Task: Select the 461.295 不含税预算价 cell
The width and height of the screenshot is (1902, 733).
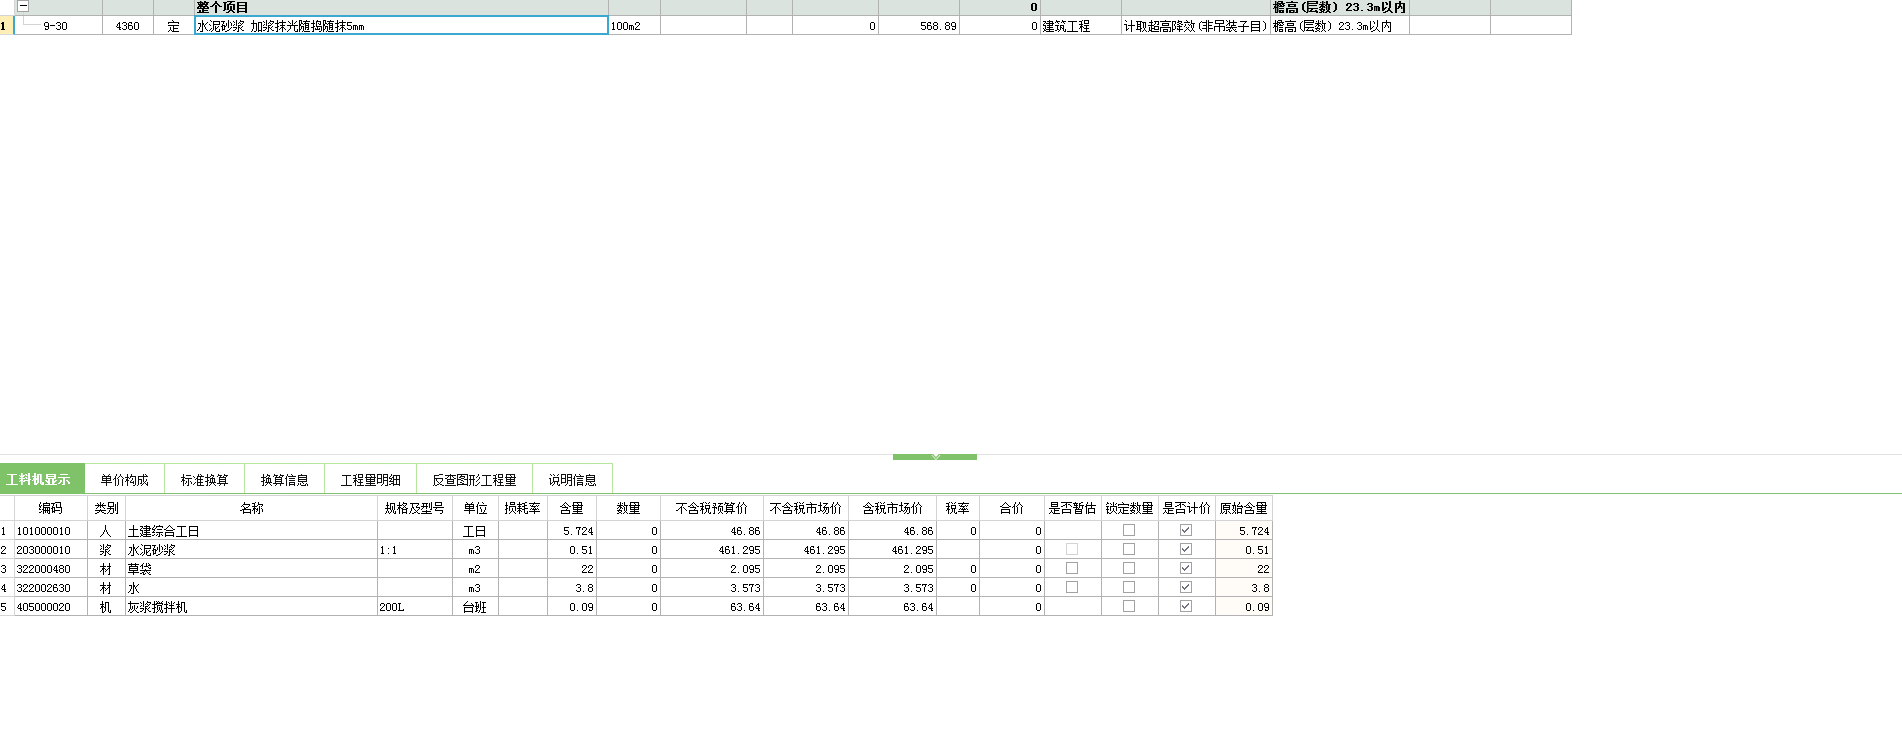Action: tap(712, 550)
